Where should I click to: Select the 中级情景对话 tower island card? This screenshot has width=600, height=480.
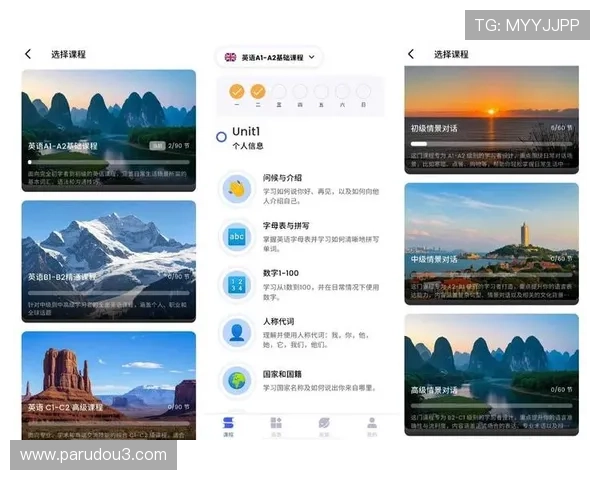(492, 244)
